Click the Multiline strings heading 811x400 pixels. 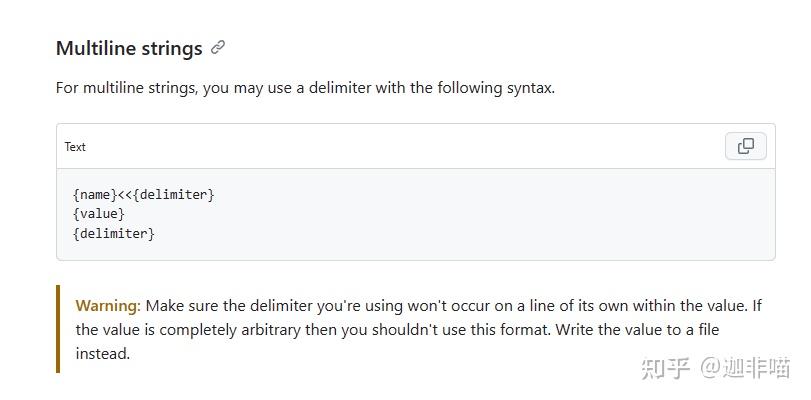[x=129, y=48]
